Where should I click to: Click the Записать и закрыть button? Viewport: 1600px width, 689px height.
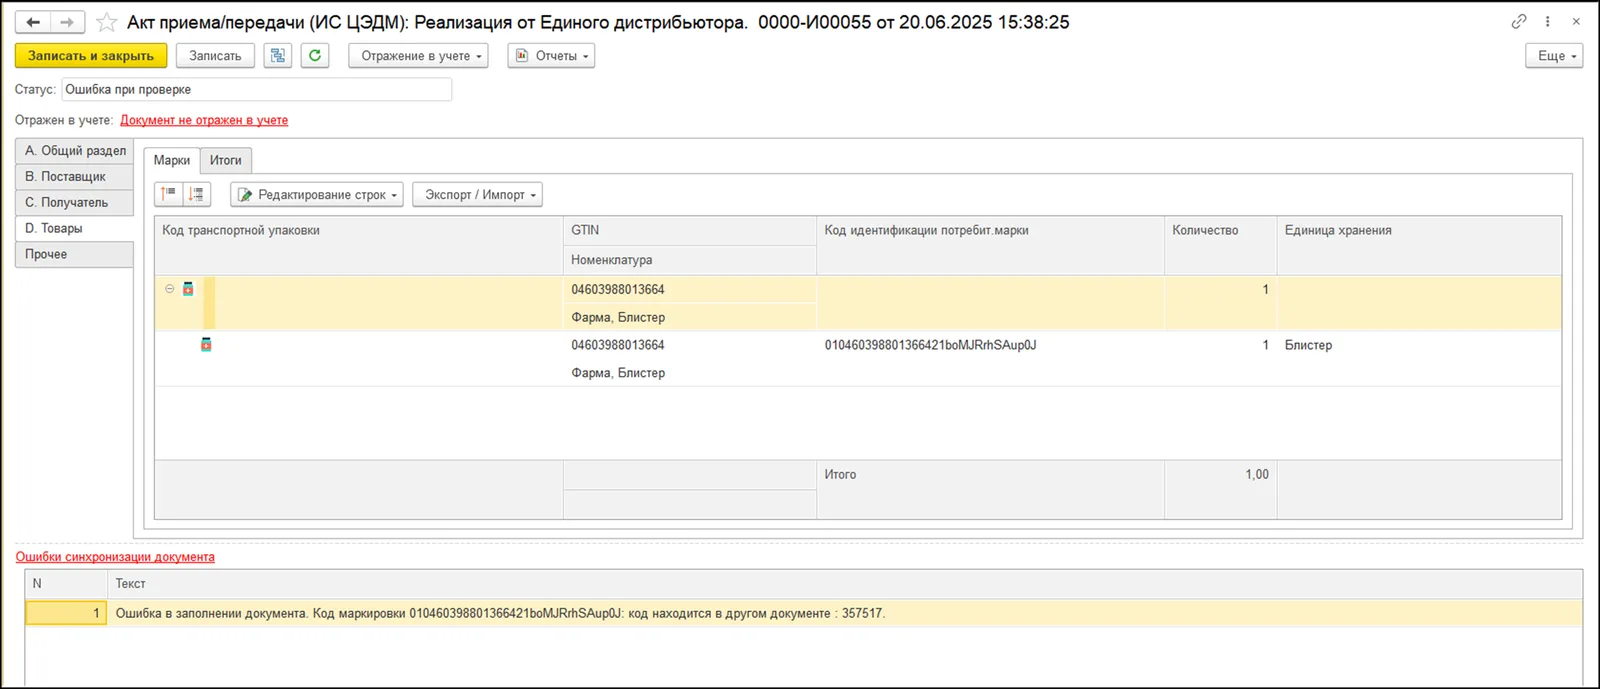pos(91,56)
